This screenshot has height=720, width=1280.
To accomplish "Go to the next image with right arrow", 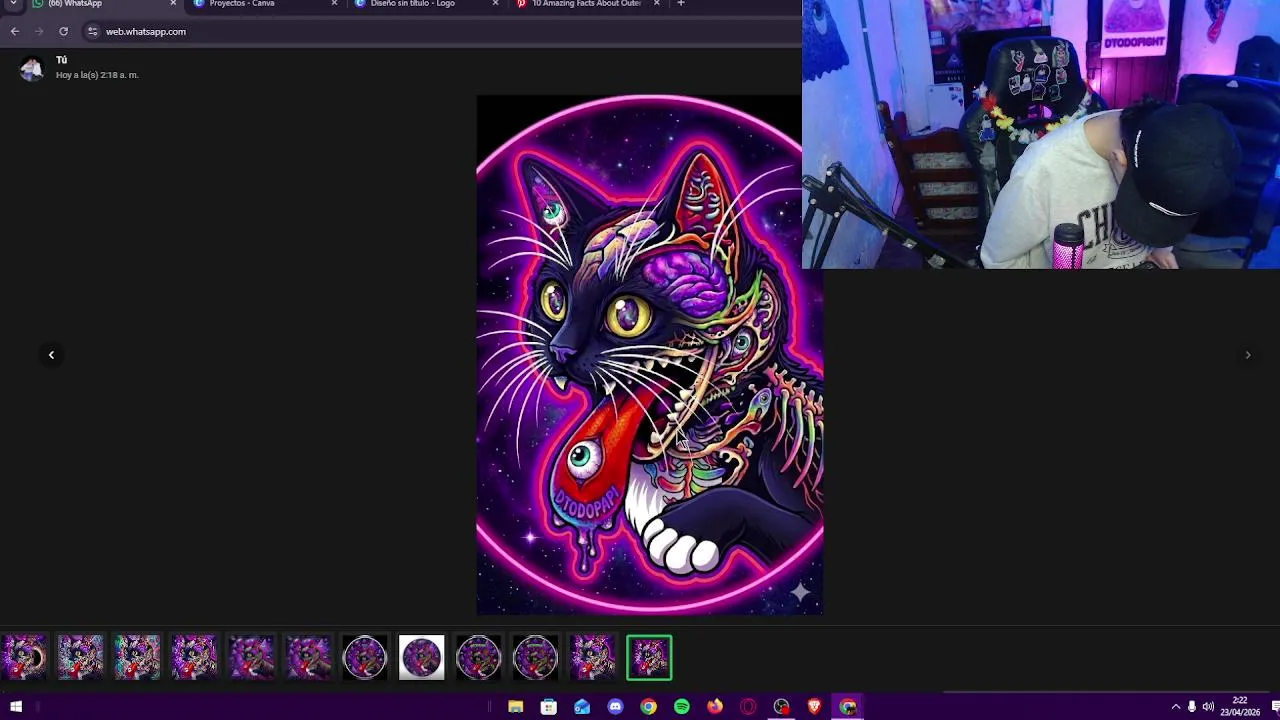I will coord(1247,355).
